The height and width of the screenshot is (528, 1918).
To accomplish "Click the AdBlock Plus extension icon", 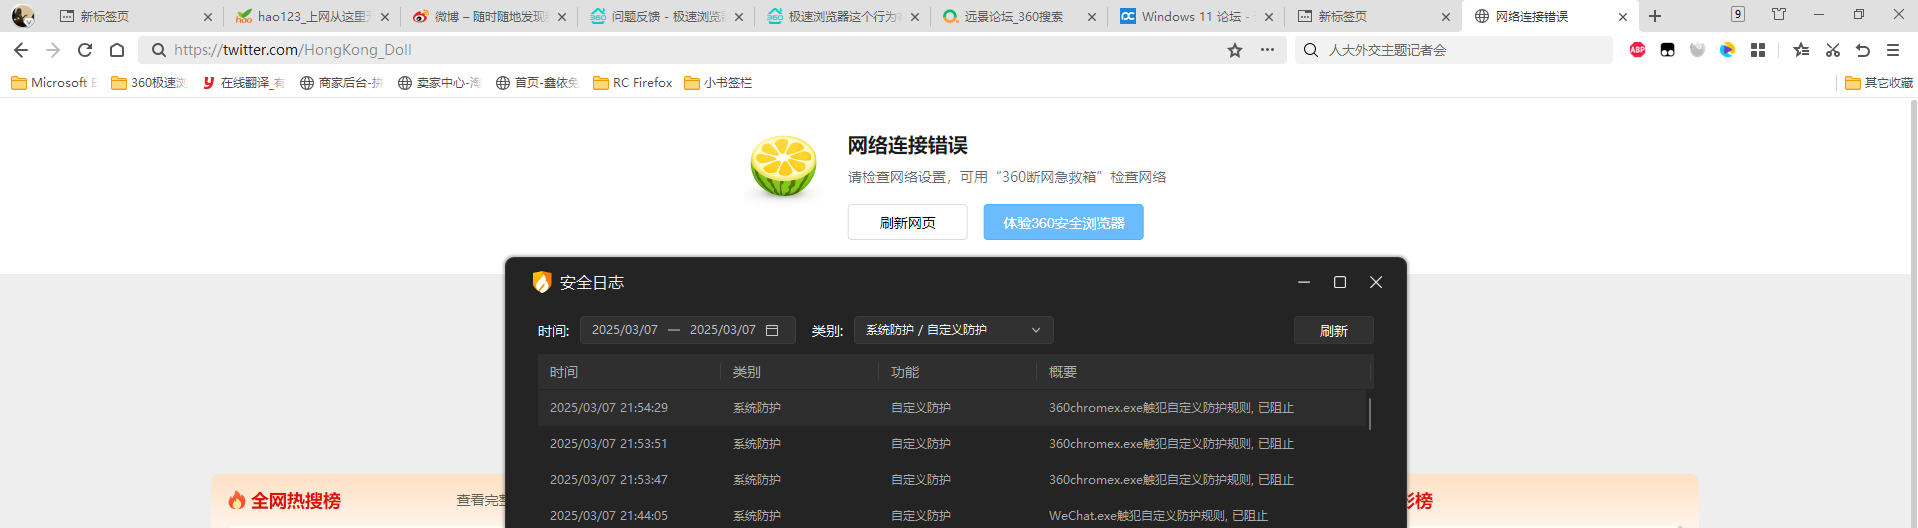I will (x=1637, y=50).
